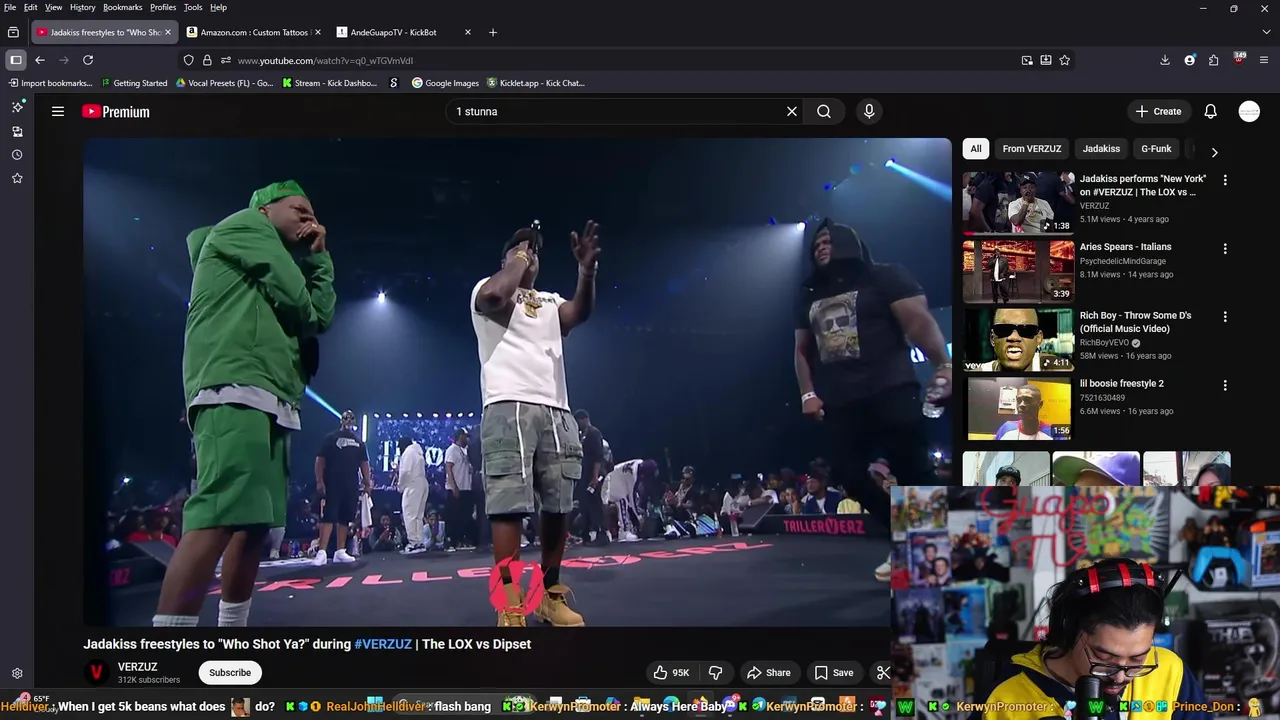The image size is (1280, 720).
Task: Click the Share button
Action: [x=769, y=673]
